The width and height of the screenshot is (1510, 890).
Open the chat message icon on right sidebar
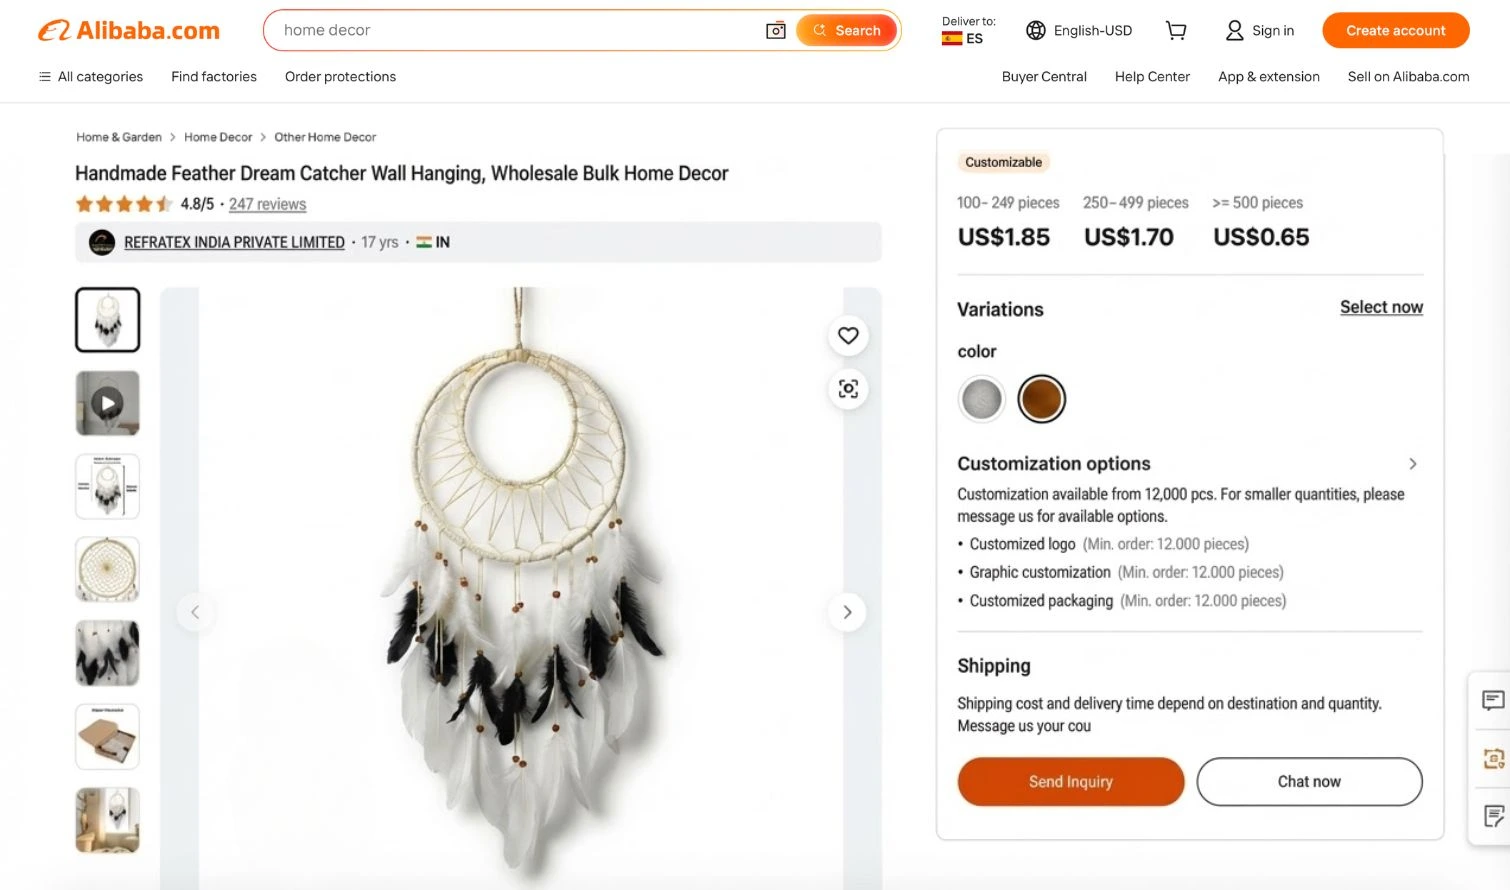click(x=1492, y=700)
